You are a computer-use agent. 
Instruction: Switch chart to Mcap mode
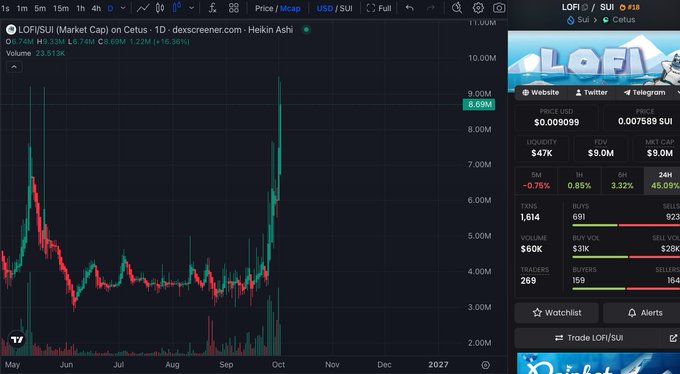click(x=290, y=8)
